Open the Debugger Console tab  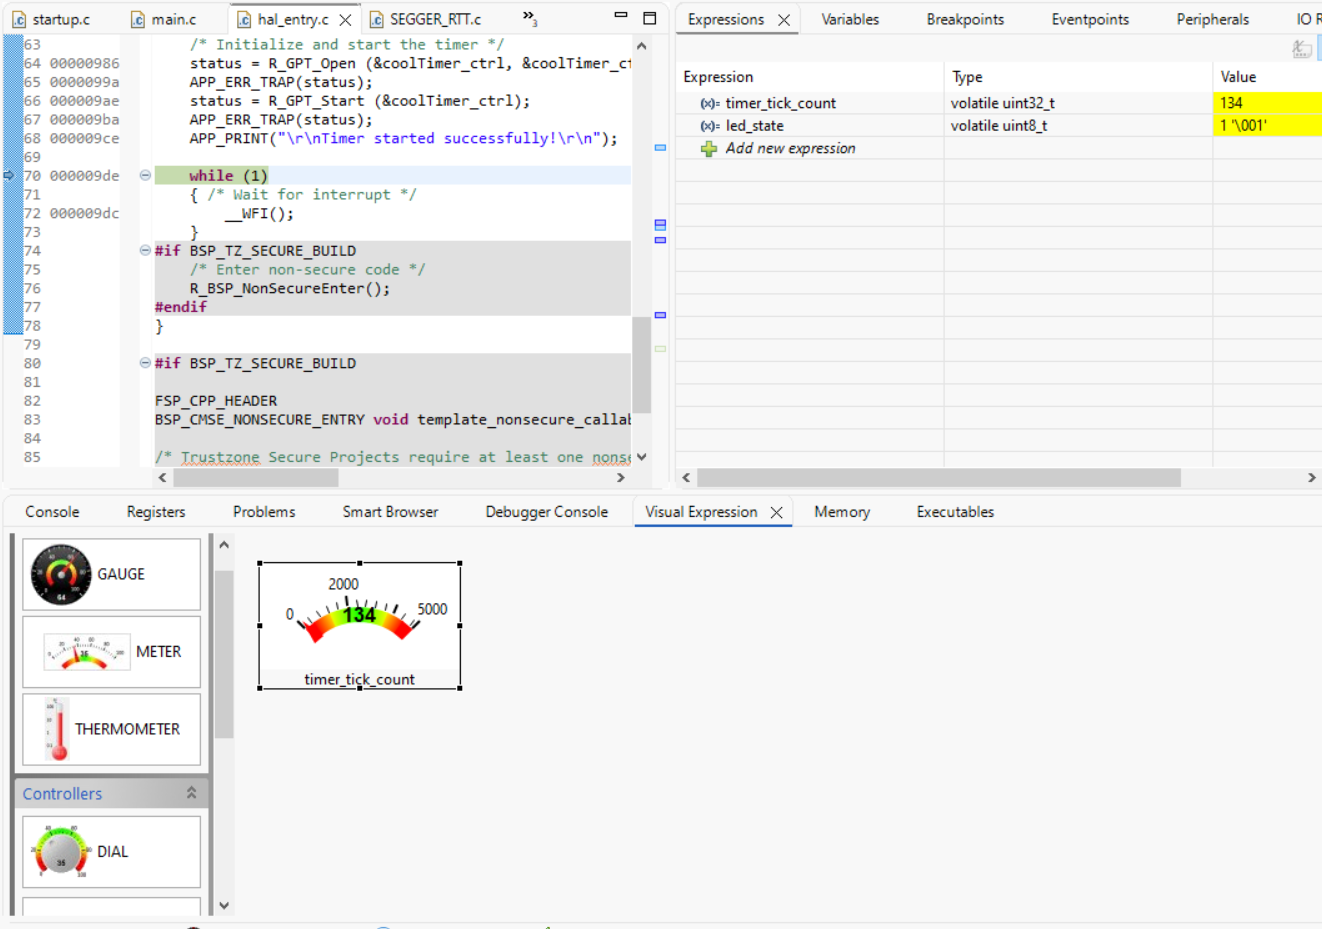[546, 512]
